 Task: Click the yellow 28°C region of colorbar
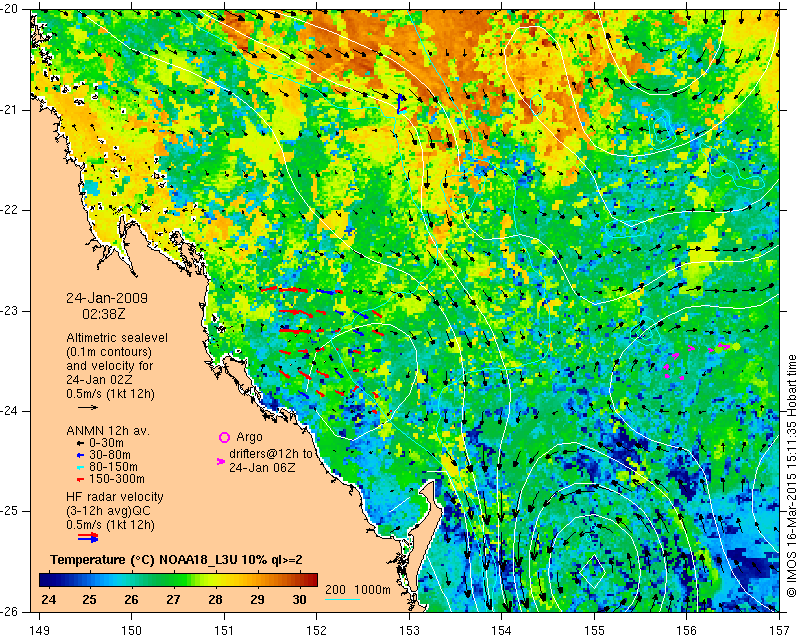pos(215,579)
